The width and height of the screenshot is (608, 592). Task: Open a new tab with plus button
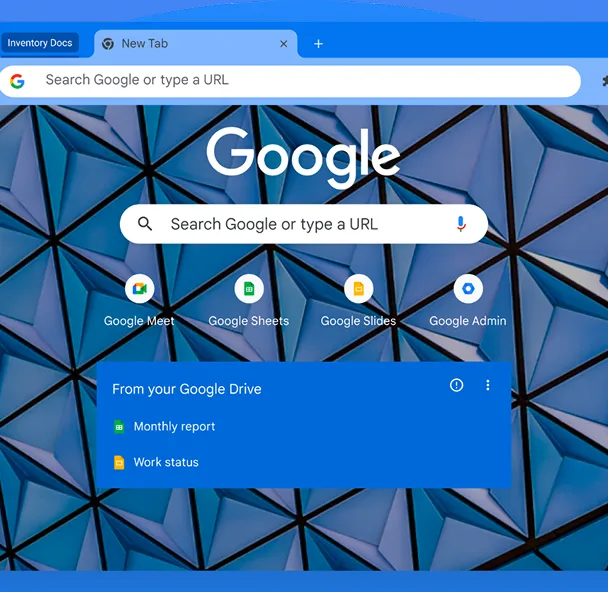(318, 44)
